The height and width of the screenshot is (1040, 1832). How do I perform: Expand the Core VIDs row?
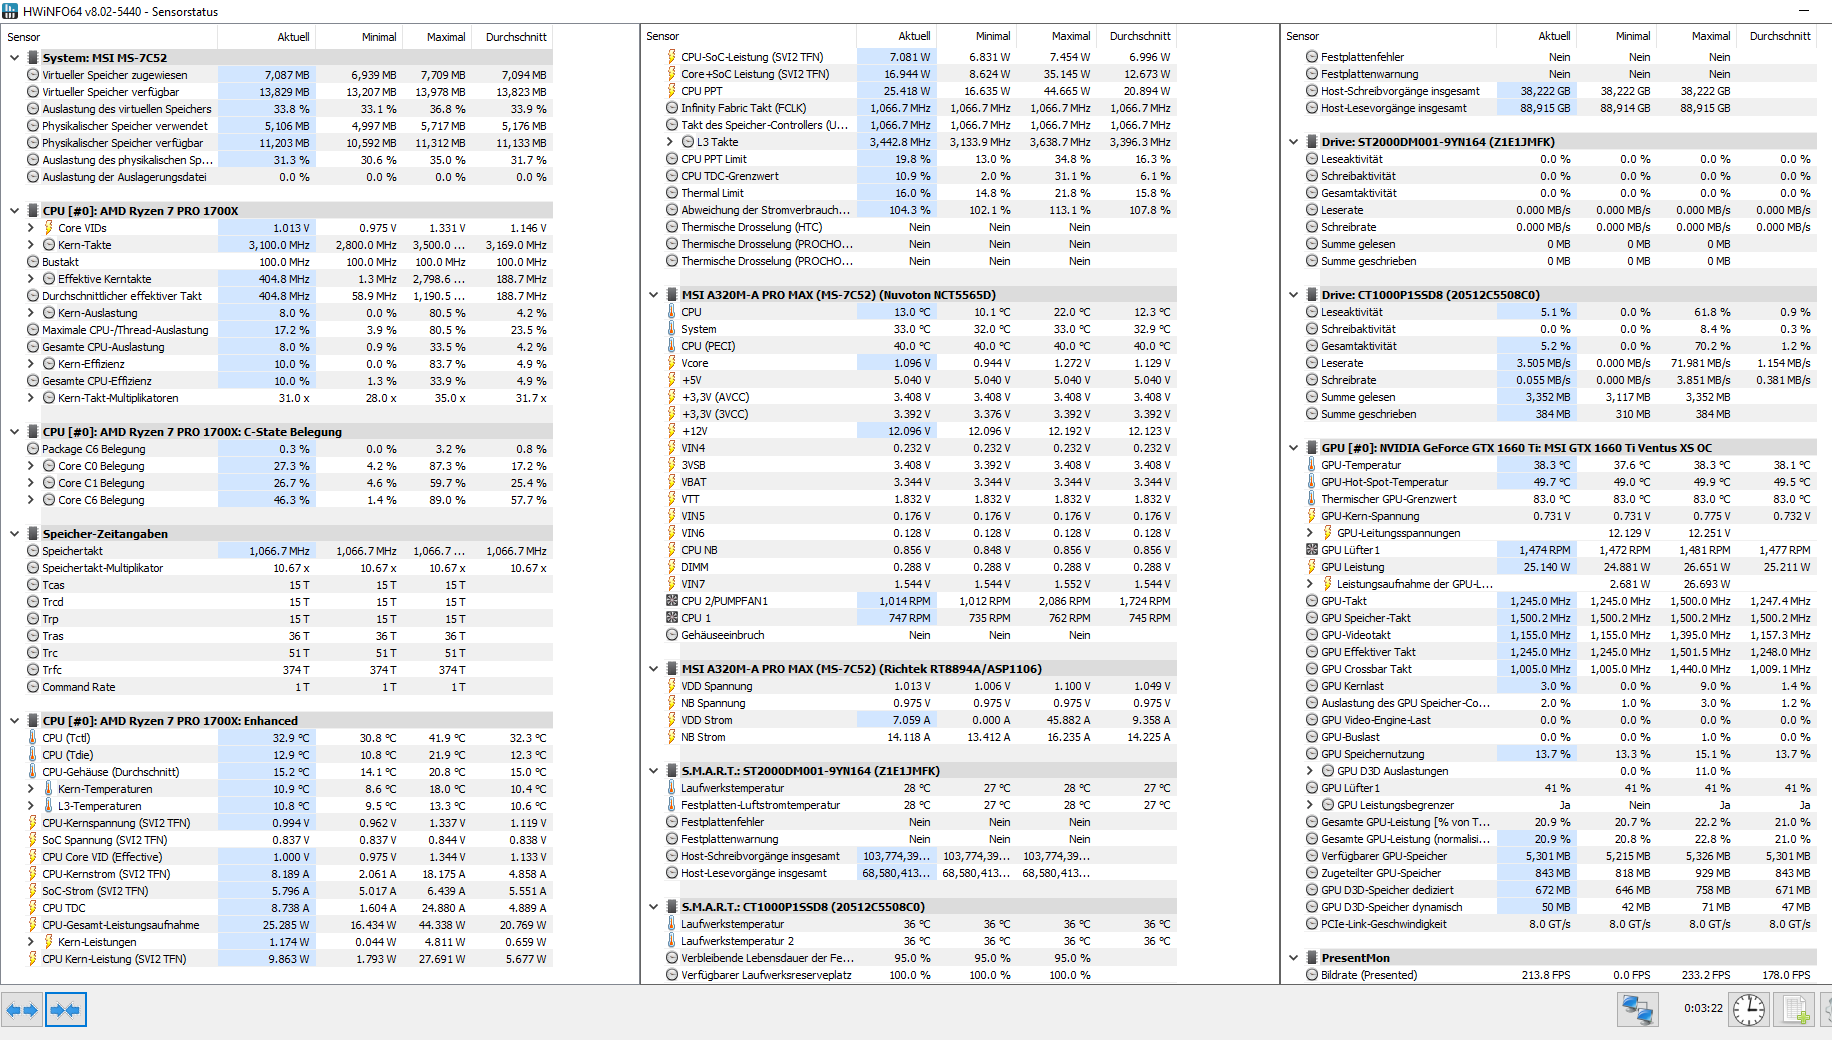pyautogui.click(x=31, y=228)
